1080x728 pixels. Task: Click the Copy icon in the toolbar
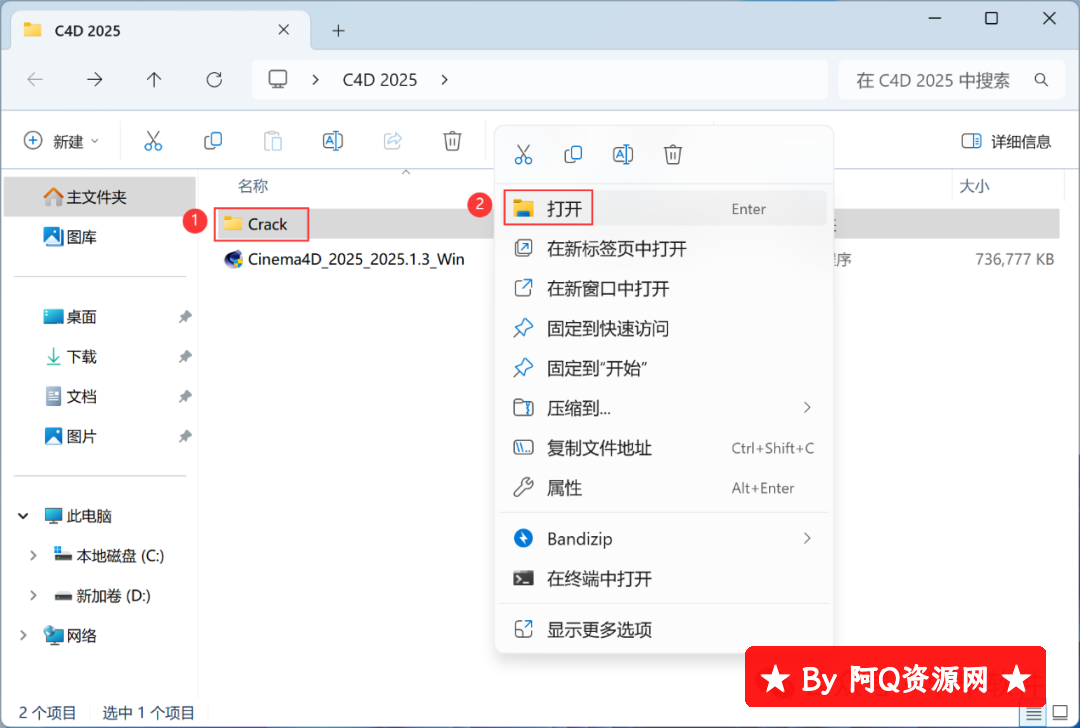point(213,141)
